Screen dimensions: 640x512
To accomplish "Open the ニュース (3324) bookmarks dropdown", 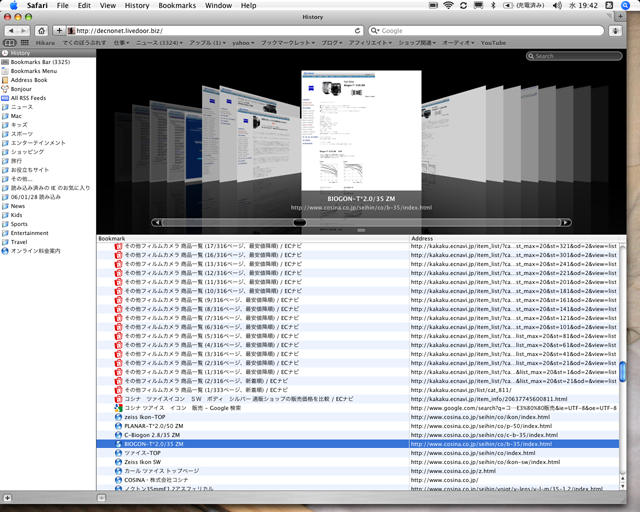I will coord(159,42).
